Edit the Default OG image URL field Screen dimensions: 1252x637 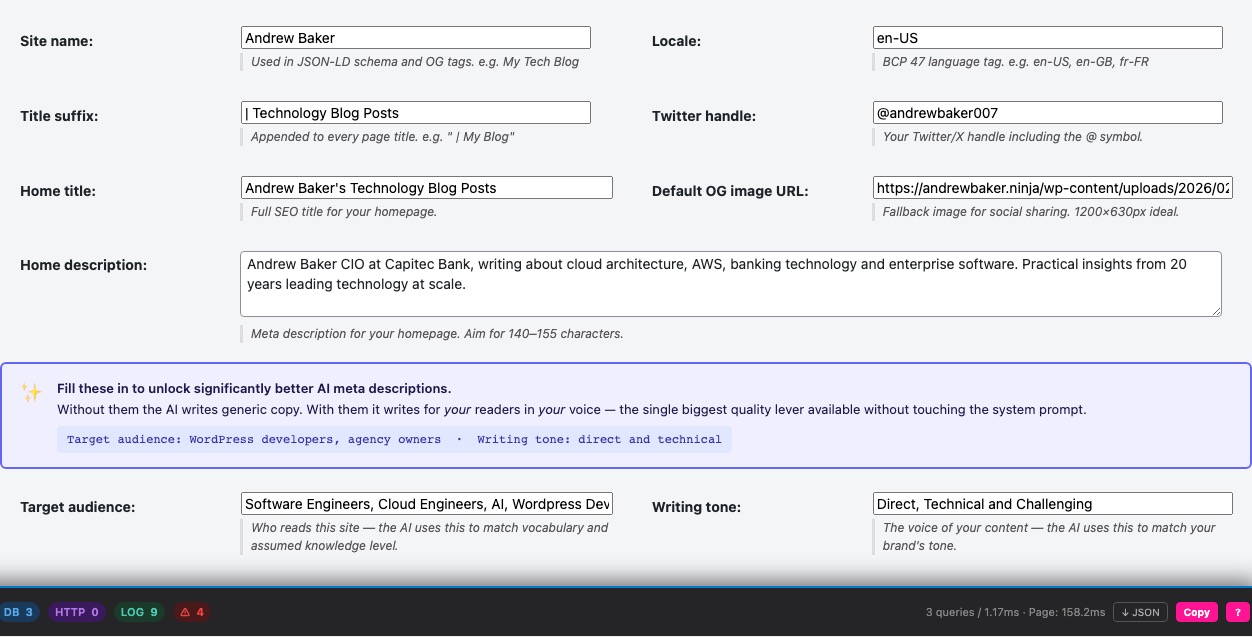pyautogui.click(x=1052, y=187)
